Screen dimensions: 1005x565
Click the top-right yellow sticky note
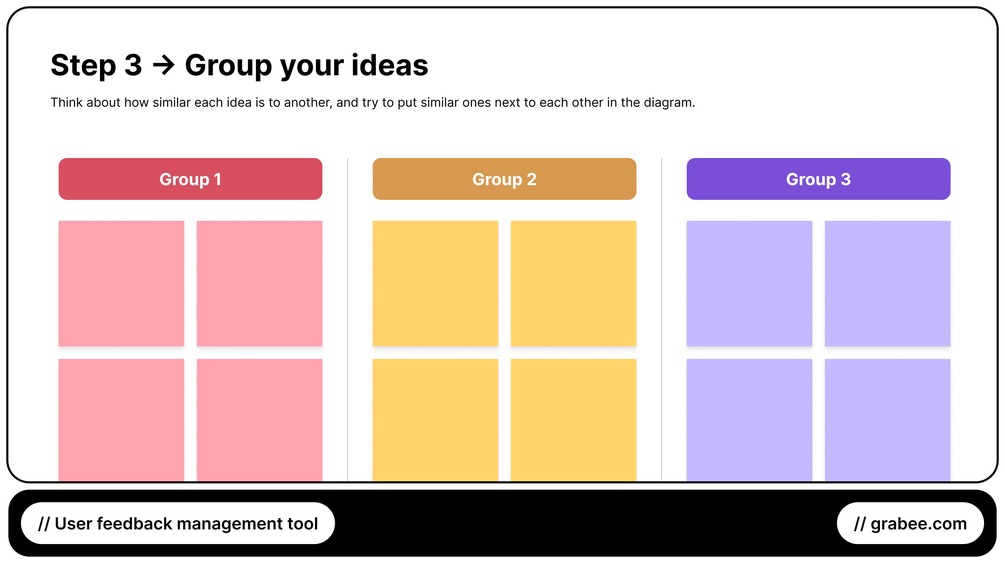tap(573, 283)
